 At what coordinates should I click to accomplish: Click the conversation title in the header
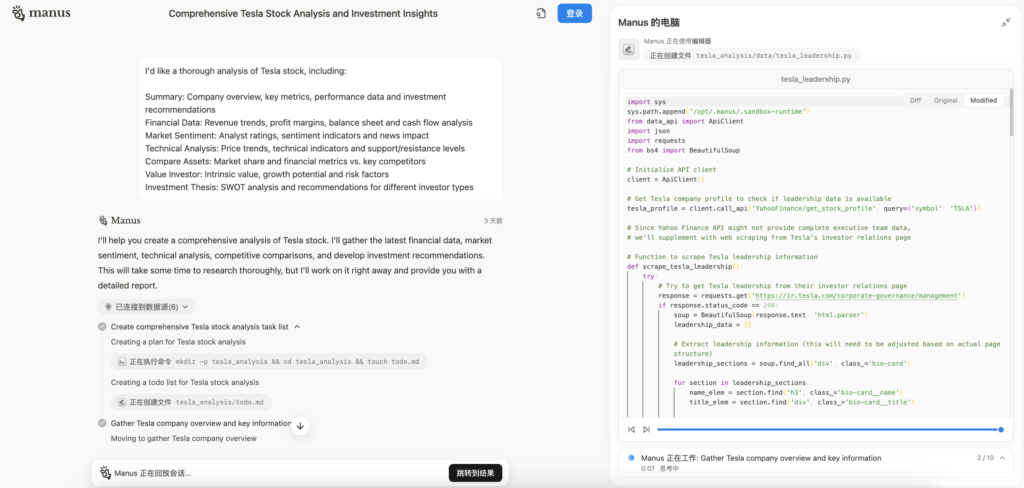point(303,14)
